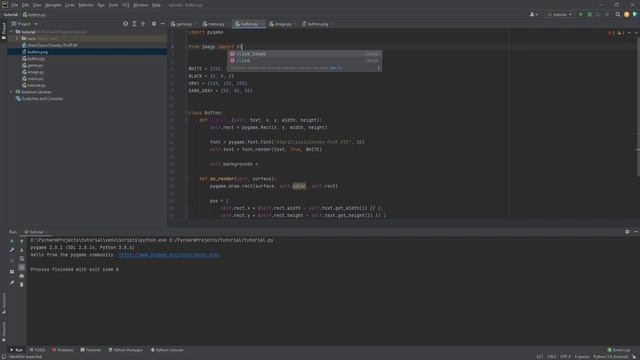Viewport: 640px width, 360px height.
Task: Select slice completion suggestion
Action: click(304, 60)
